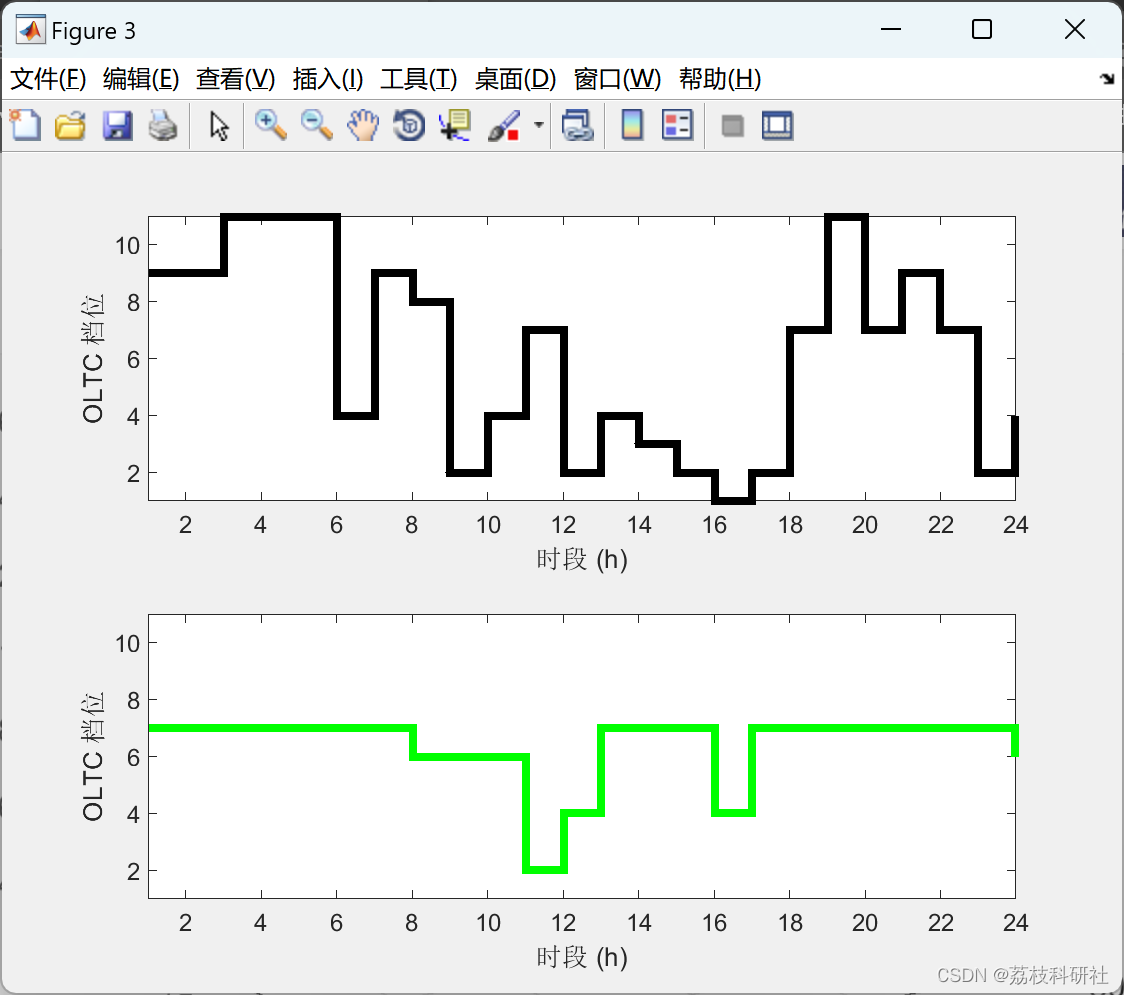Click the top plot's OLTC 档位 y-axis label
This screenshot has height=995, width=1124.
[x=93, y=358]
